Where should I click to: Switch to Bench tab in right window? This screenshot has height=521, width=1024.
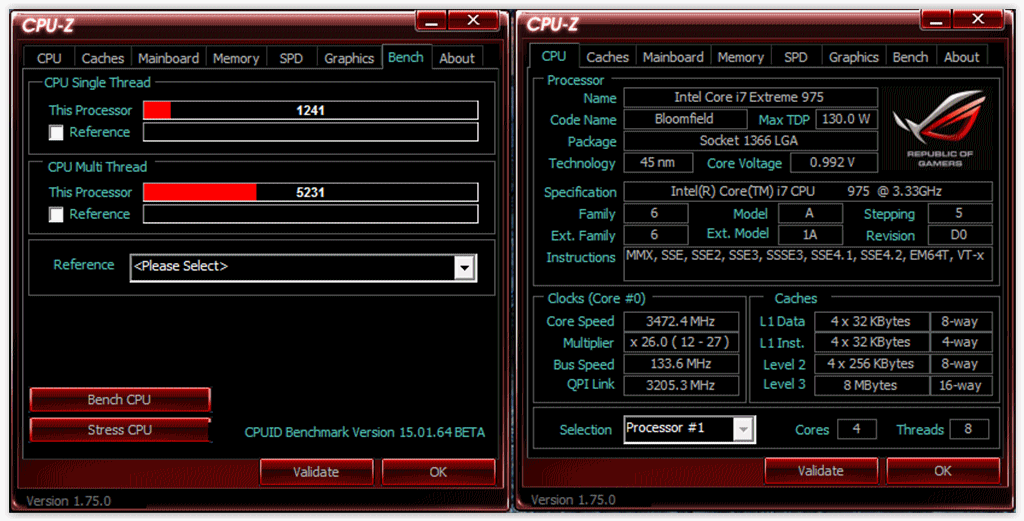(x=910, y=57)
